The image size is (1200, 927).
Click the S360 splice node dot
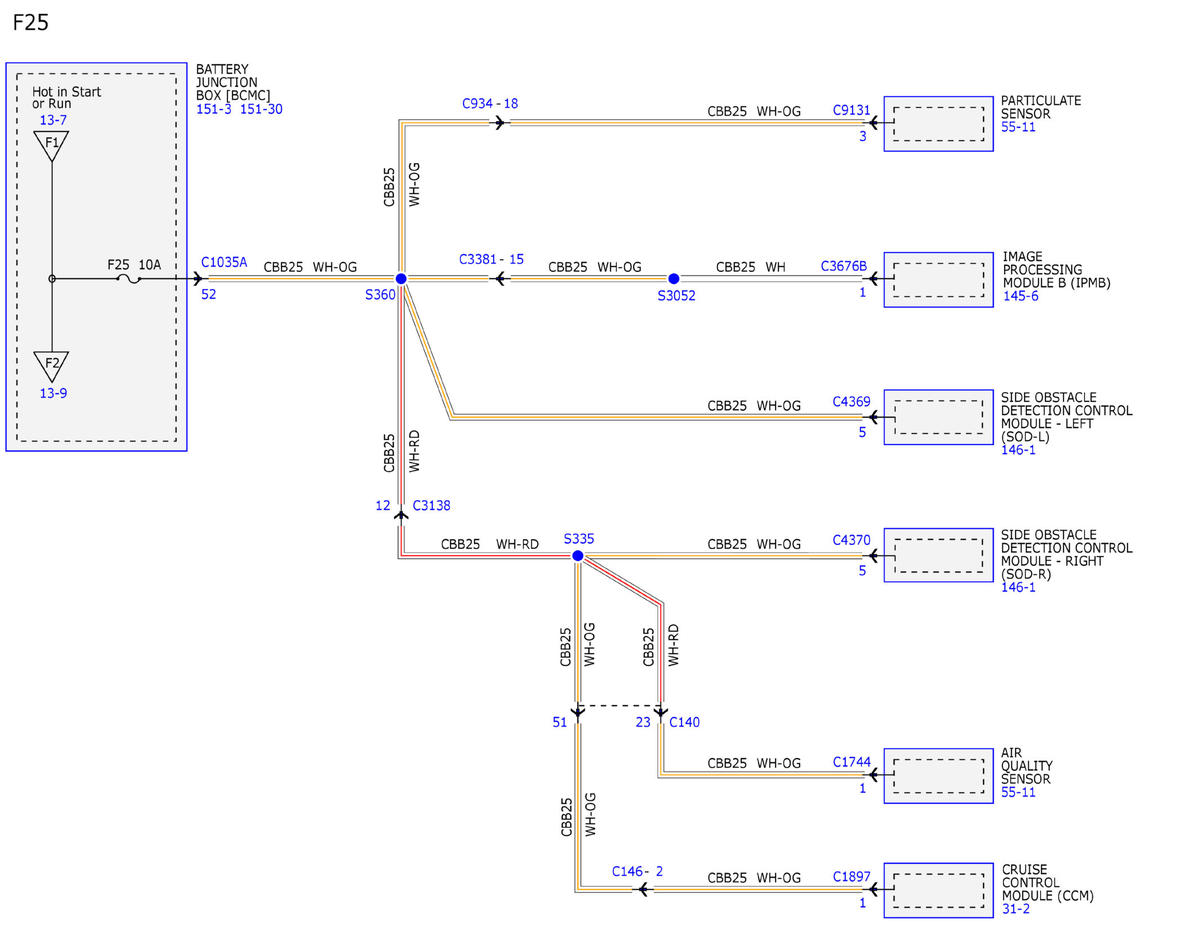point(400,278)
